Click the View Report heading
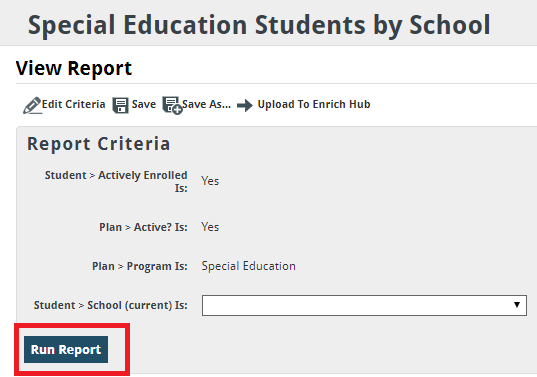Screen dimensions: 537x377 74,68
